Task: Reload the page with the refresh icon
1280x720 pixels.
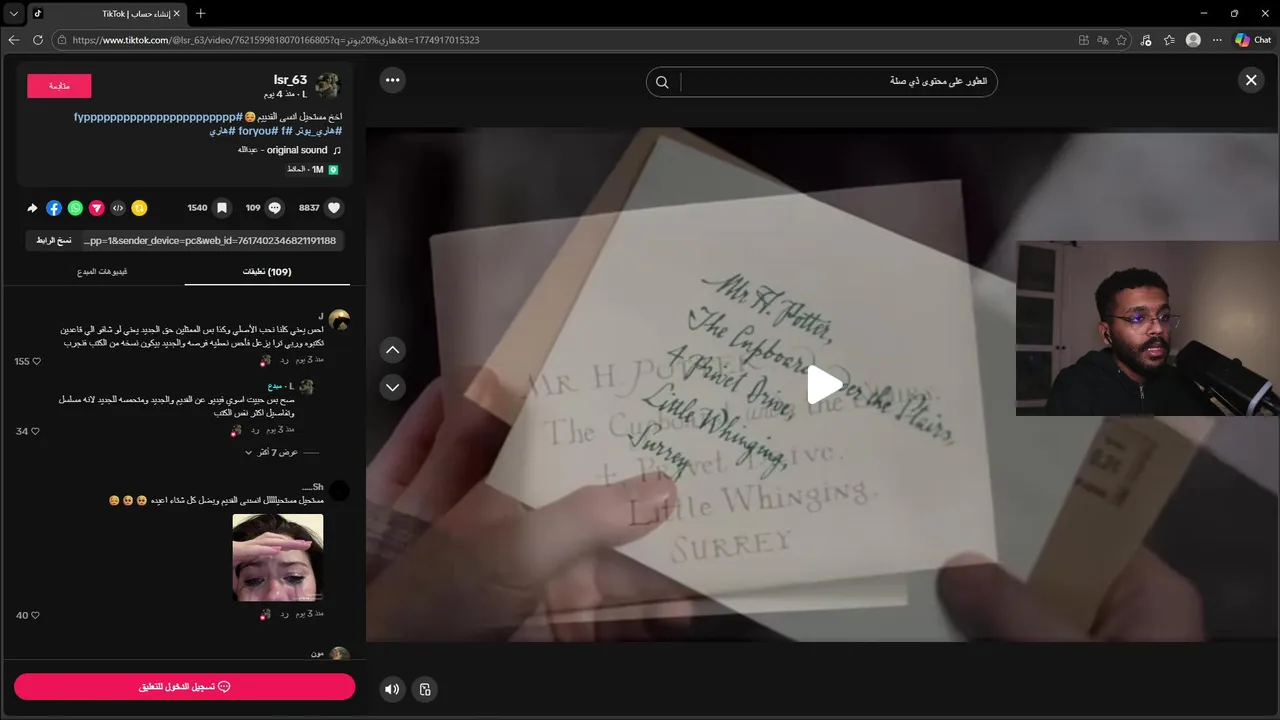Action: [38, 40]
